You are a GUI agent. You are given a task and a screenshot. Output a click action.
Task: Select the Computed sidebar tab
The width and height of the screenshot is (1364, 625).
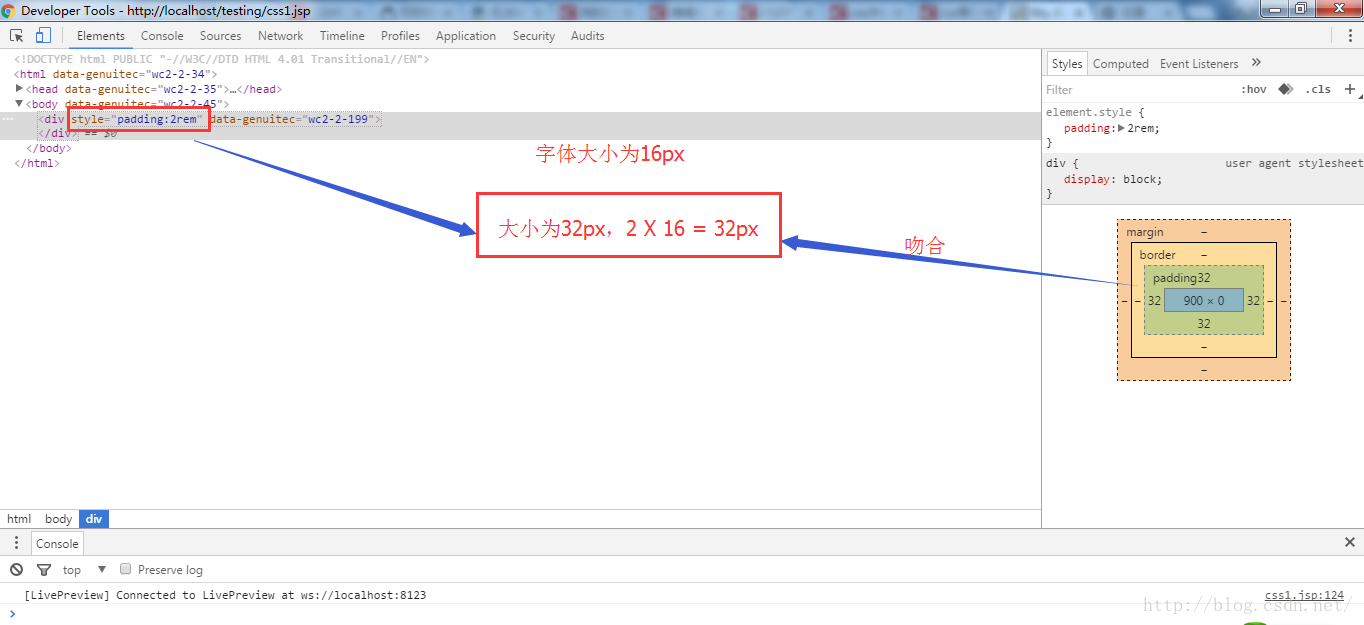coord(1120,63)
